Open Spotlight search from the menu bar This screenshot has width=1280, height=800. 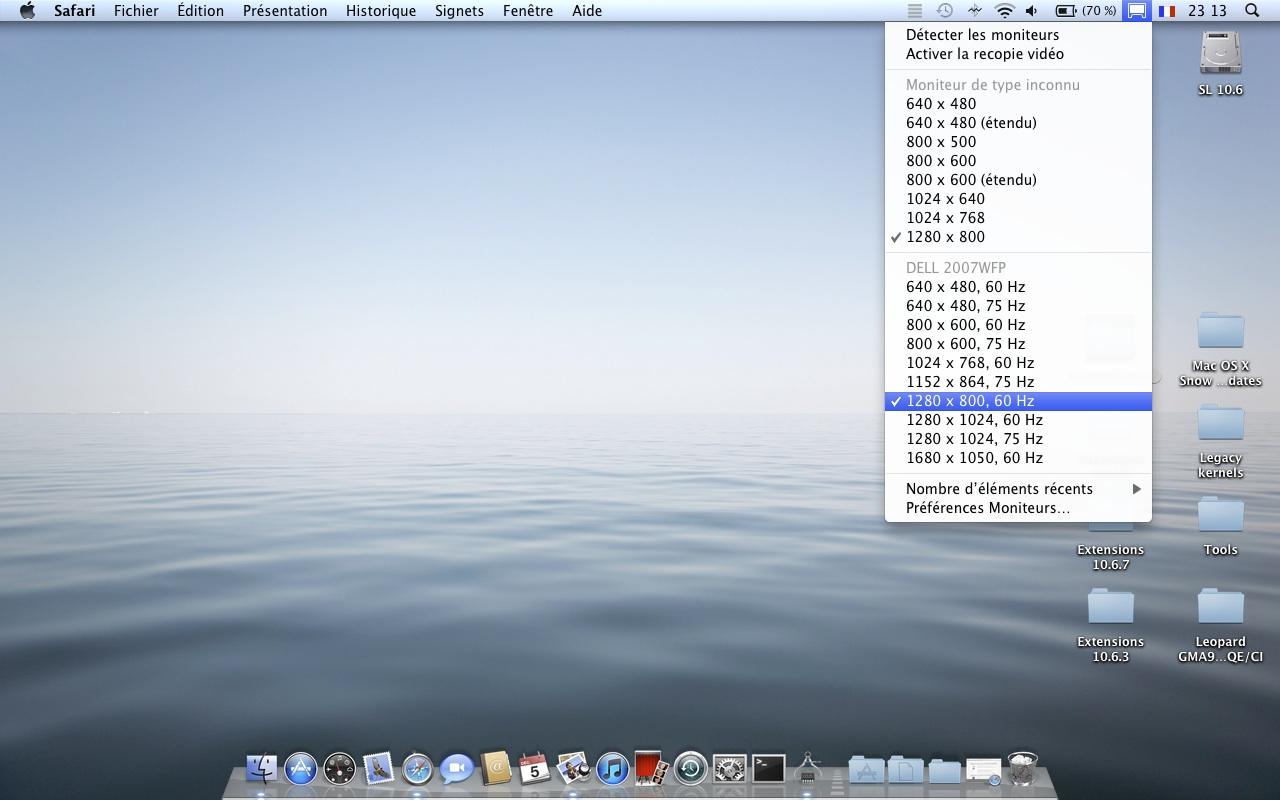click(x=1251, y=11)
